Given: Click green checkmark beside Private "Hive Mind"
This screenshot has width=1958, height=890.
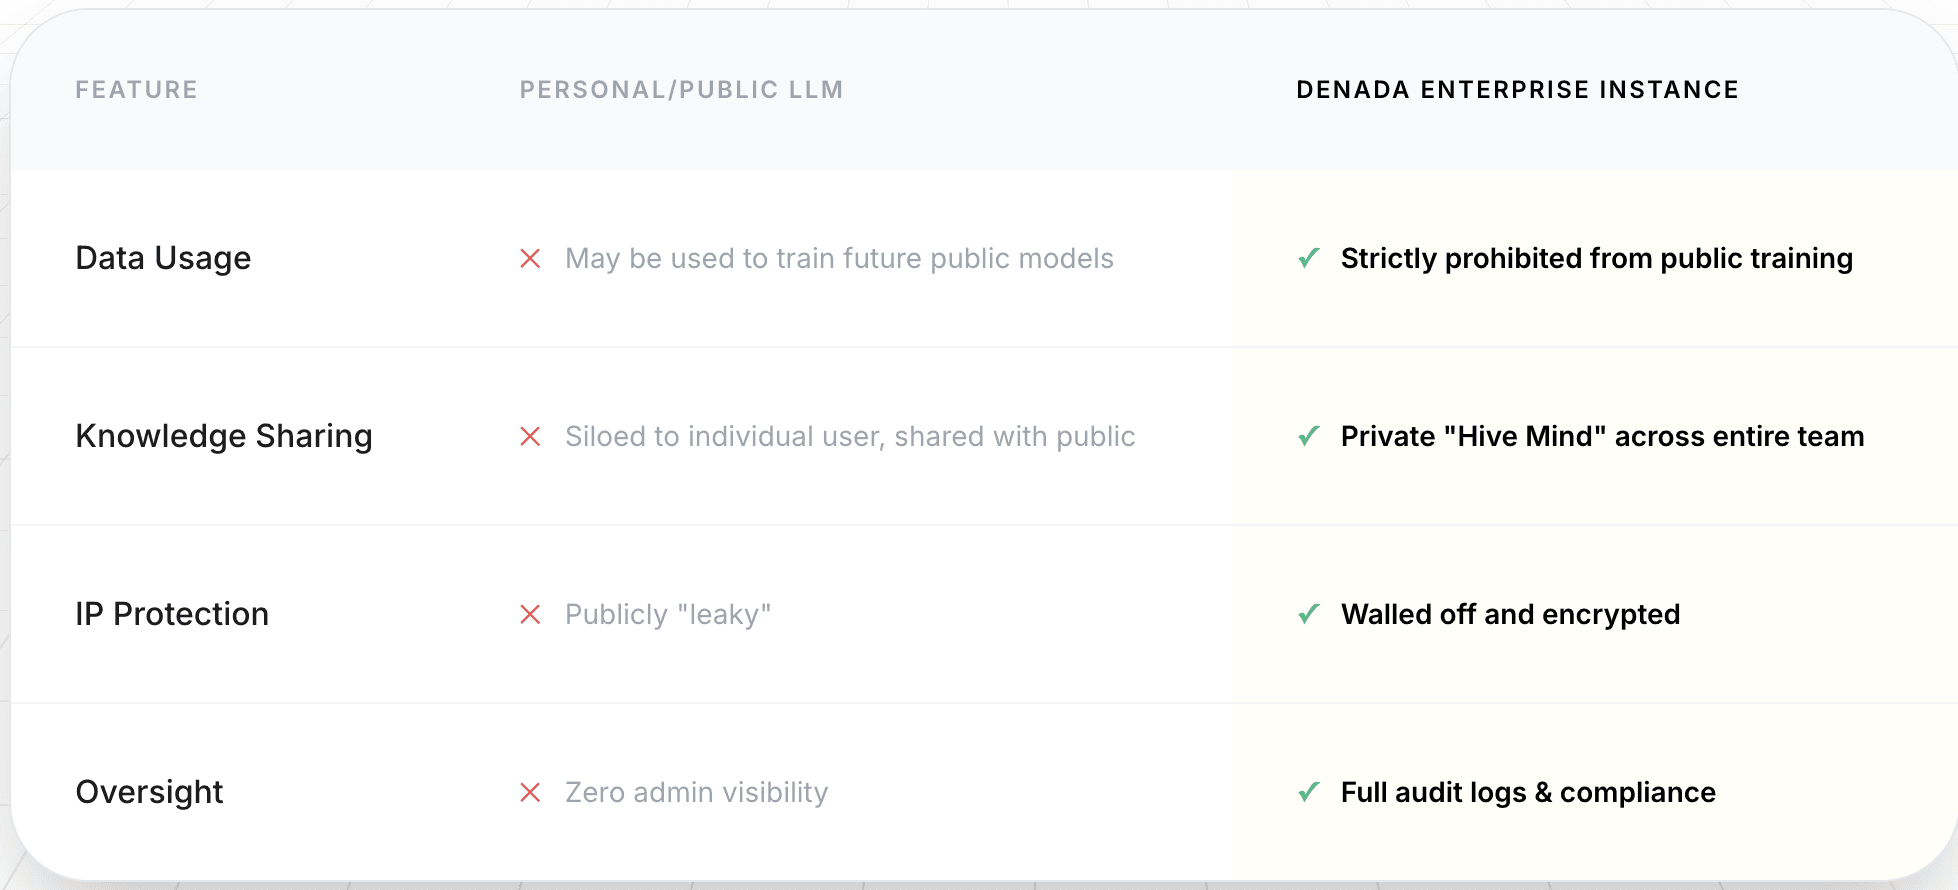Looking at the screenshot, I should point(1308,436).
